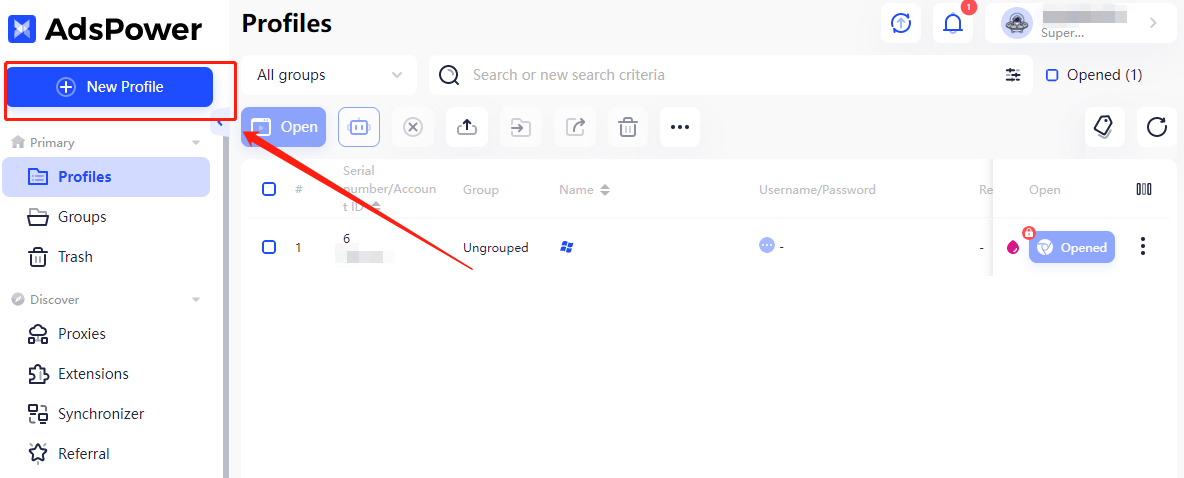The image size is (1184, 478).
Task: Click the Group column header
Action: [x=481, y=190]
